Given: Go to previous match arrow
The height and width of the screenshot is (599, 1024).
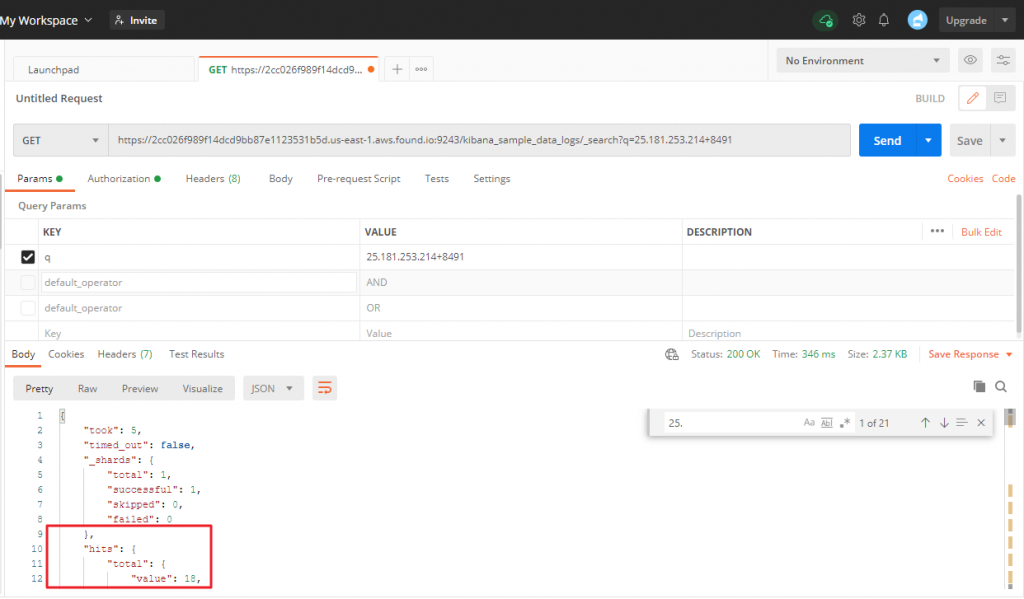Looking at the screenshot, I should pos(925,423).
